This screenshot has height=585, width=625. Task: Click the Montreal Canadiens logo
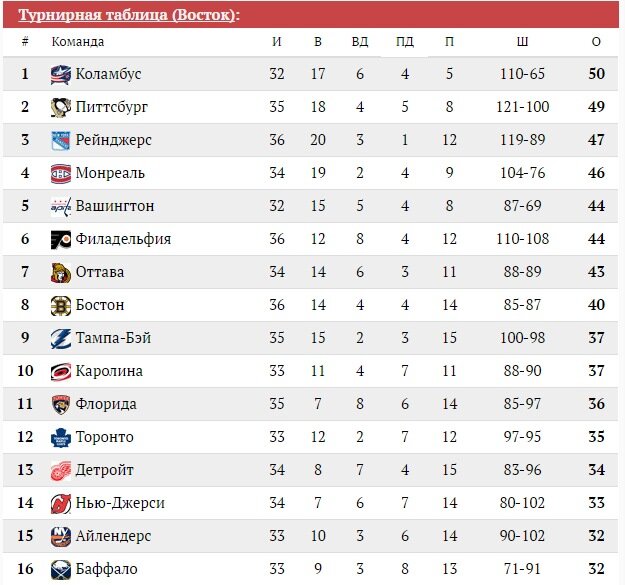click(61, 174)
